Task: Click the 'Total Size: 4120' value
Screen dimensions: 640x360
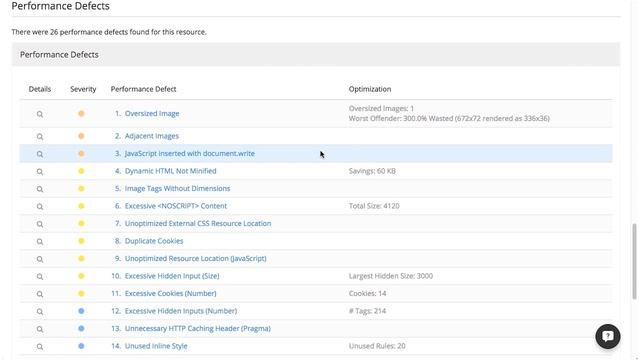Action: point(374,207)
